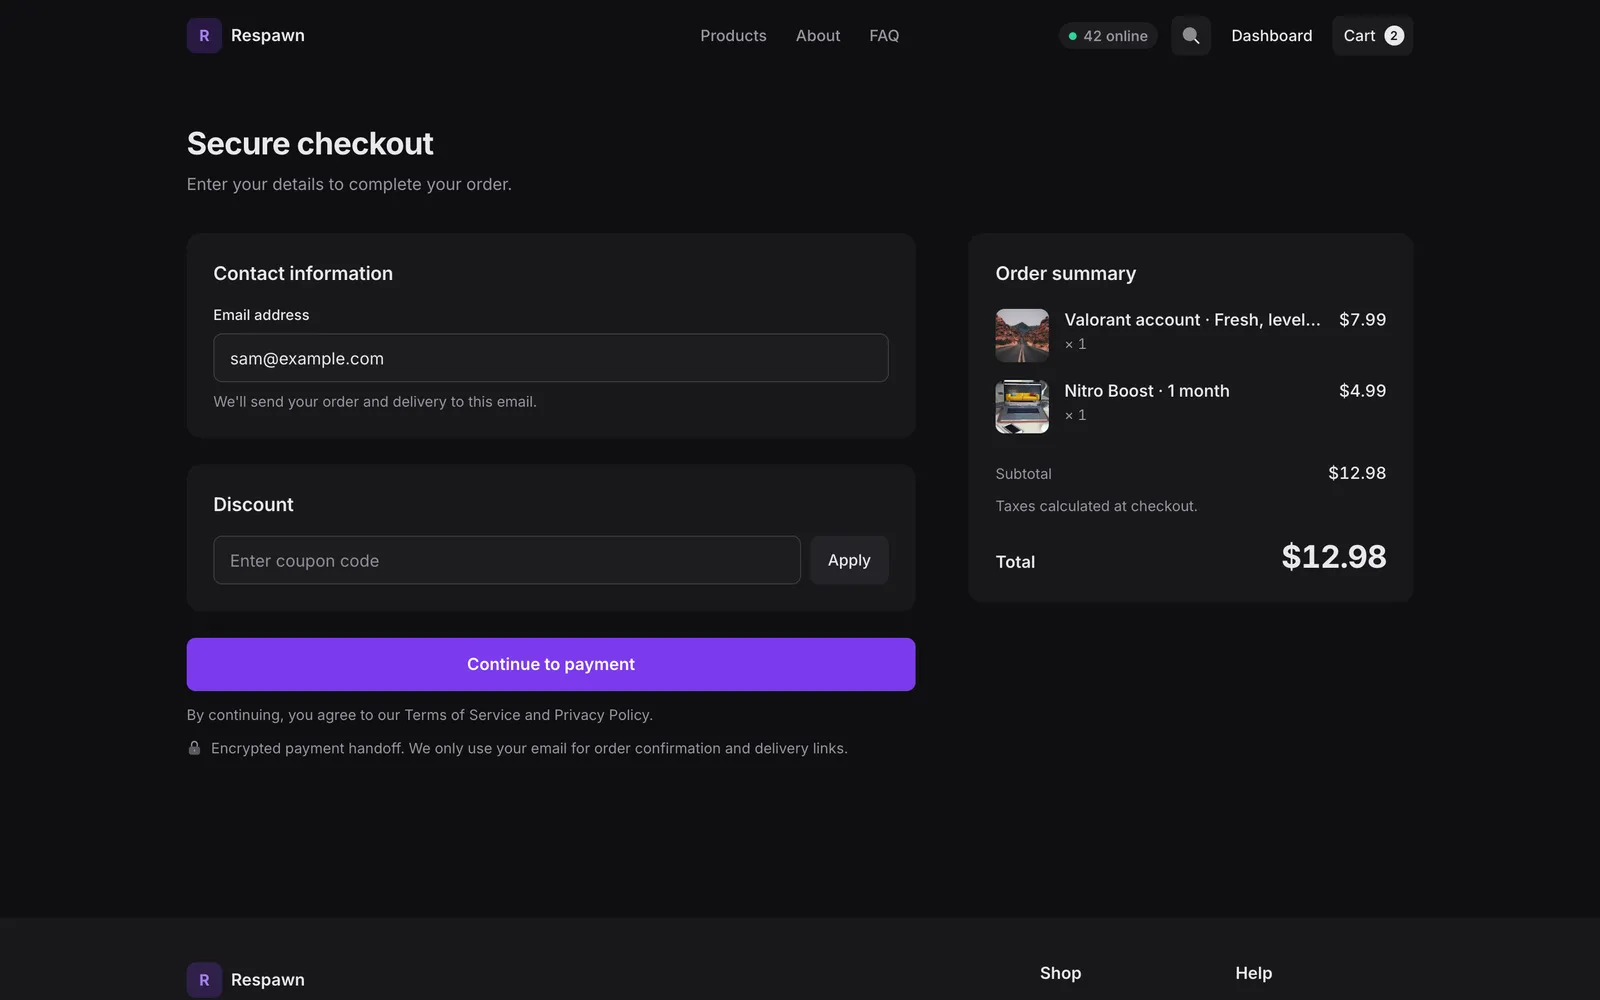
Task: Click the lock icon beside encrypted payment note
Action: click(194, 748)
